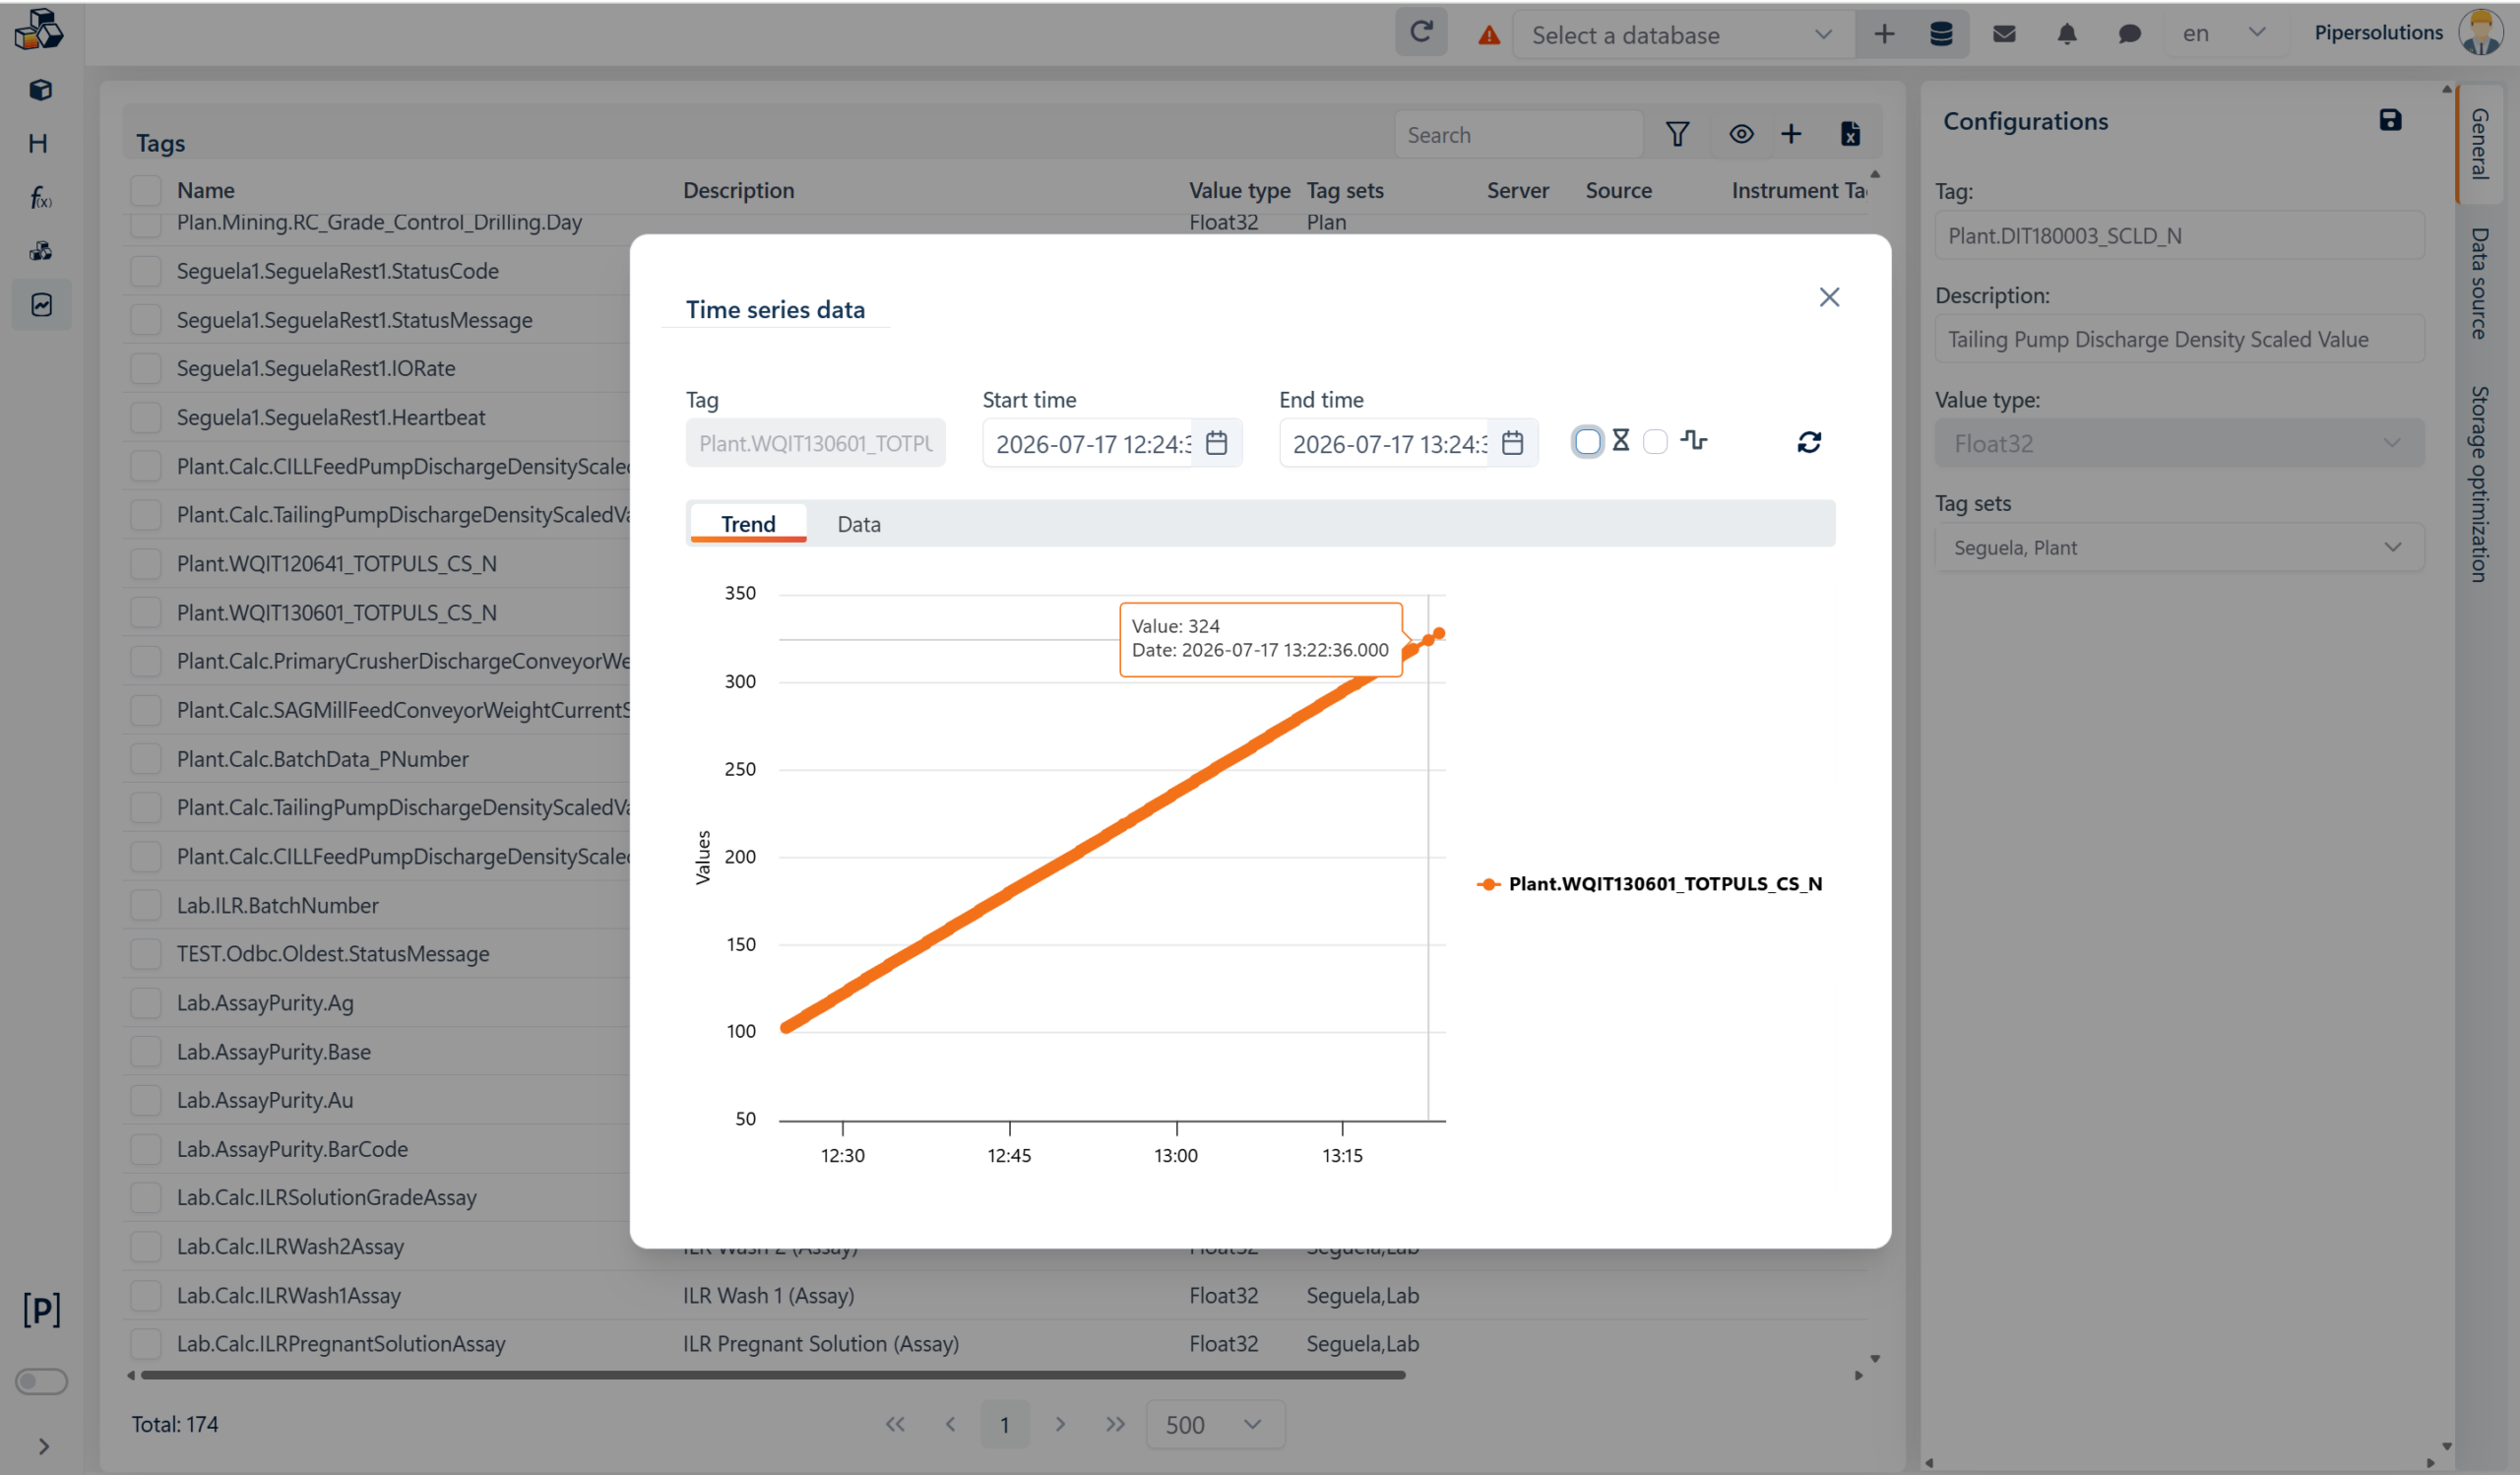Switch to the Data tab
The height and width of the screenshot is (1475, 2520).
(858, 524)
